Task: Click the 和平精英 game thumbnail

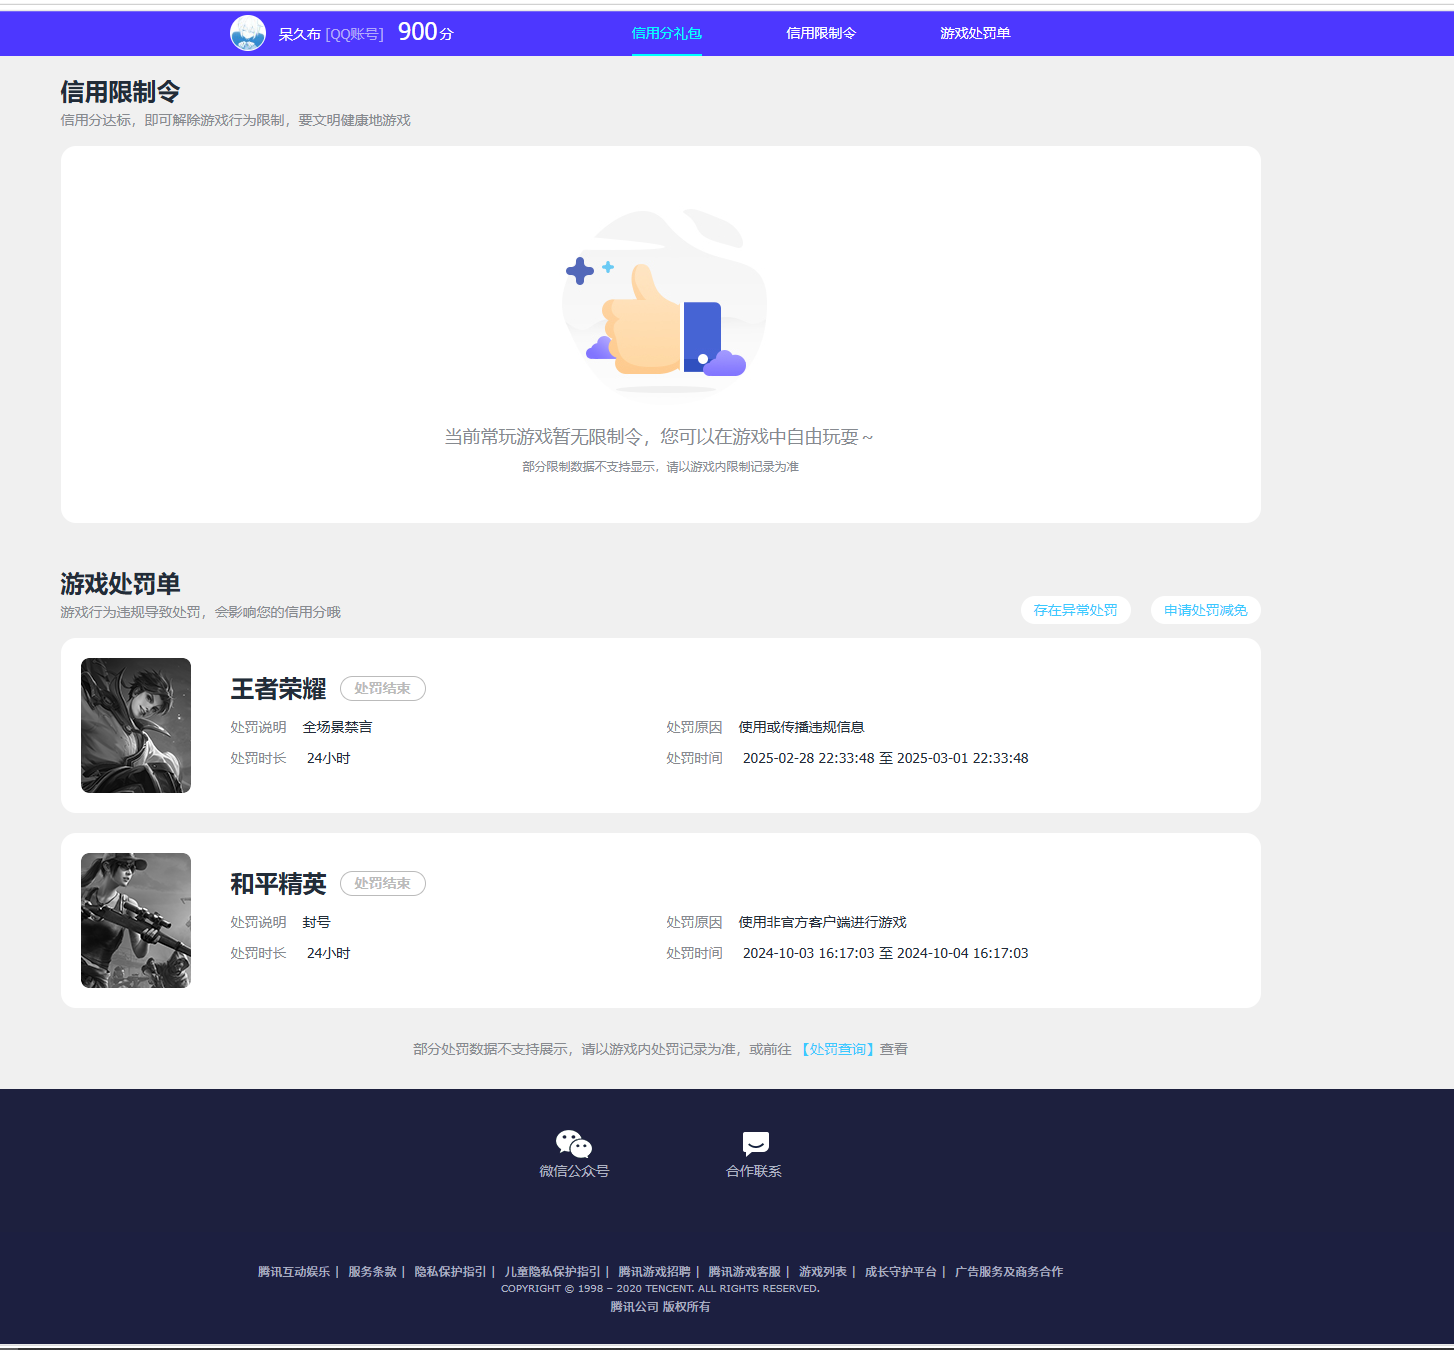Action: point(136,921)
